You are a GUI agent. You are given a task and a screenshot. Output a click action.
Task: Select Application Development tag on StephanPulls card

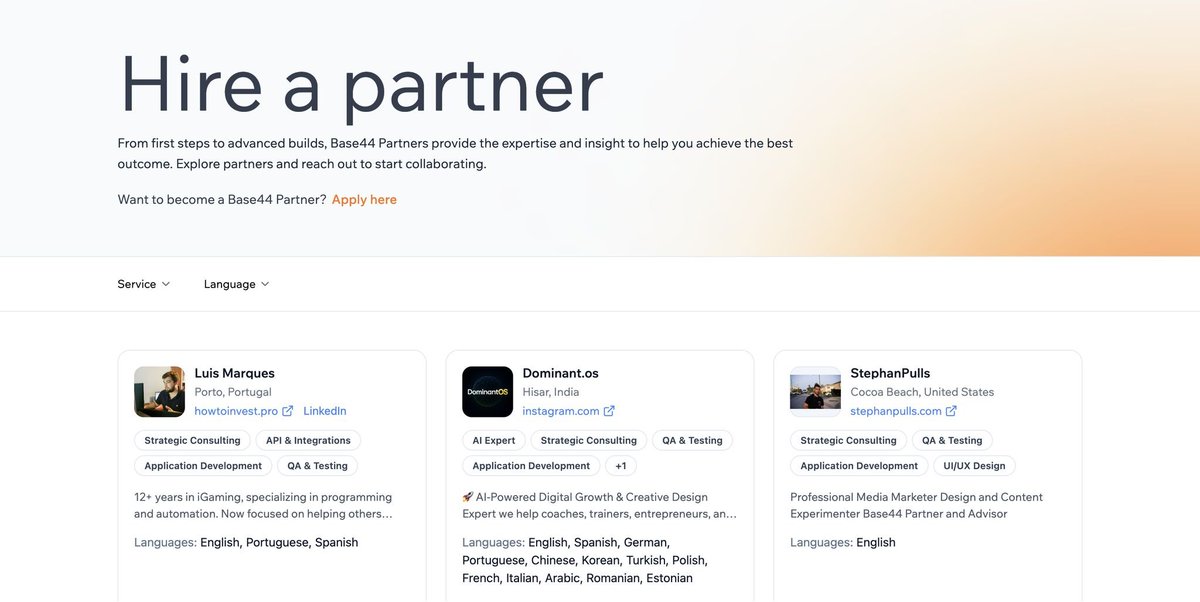pos(859,466)
